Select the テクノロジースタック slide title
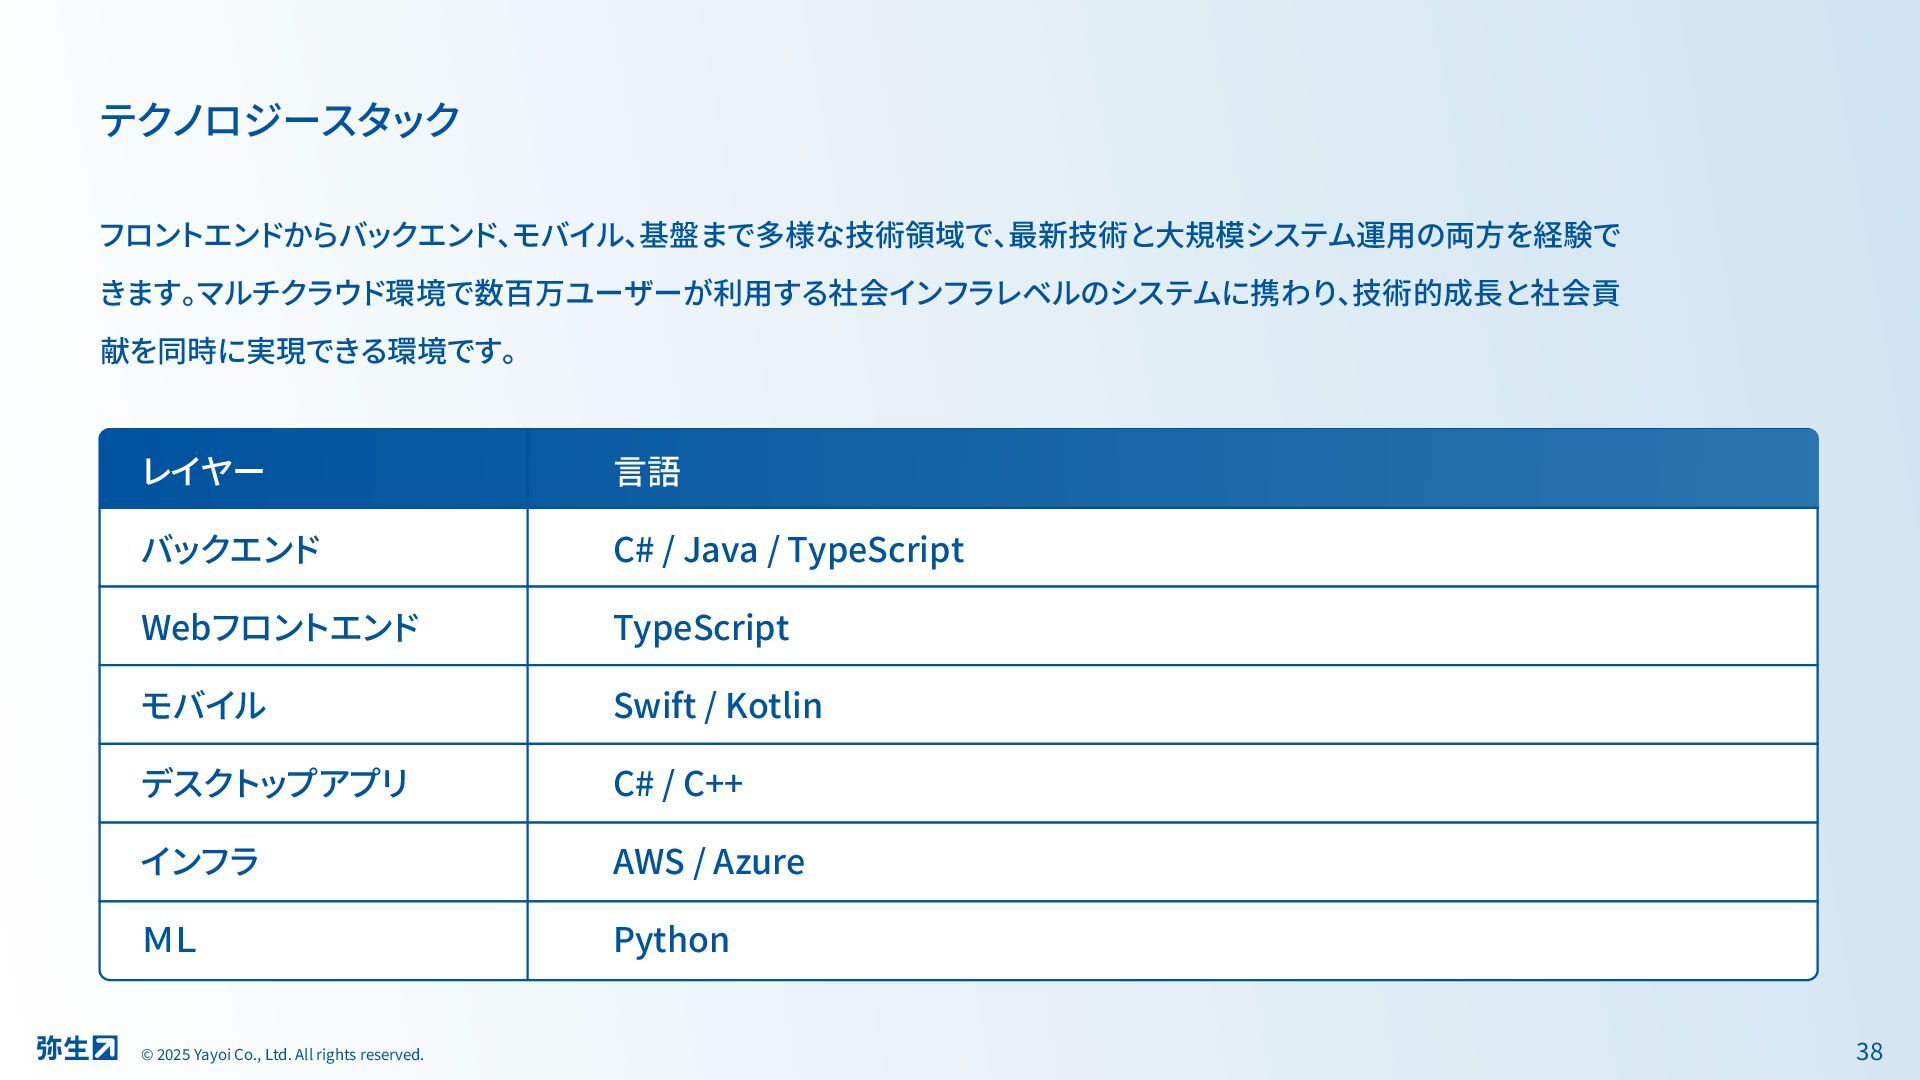 pos(280,119)
